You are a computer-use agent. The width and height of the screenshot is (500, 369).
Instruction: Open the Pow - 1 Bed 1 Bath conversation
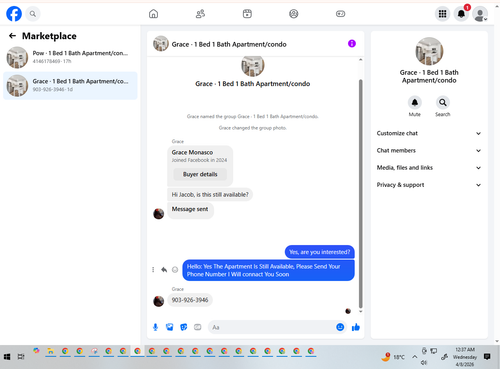[70, 57]
